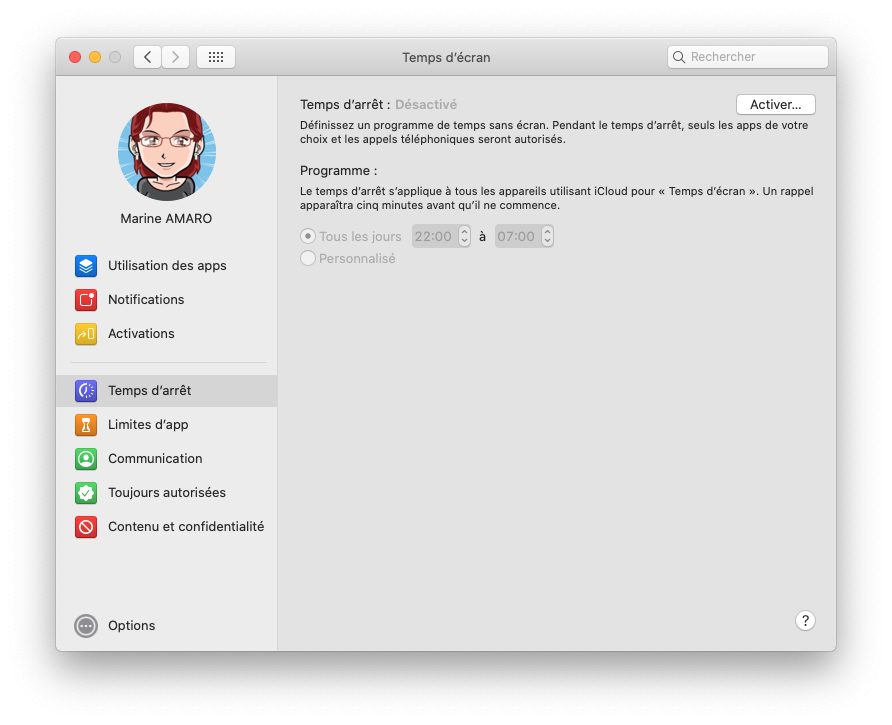Click the yellow Activations icon
The image size is (892, 725).
[x=86, y=334]
